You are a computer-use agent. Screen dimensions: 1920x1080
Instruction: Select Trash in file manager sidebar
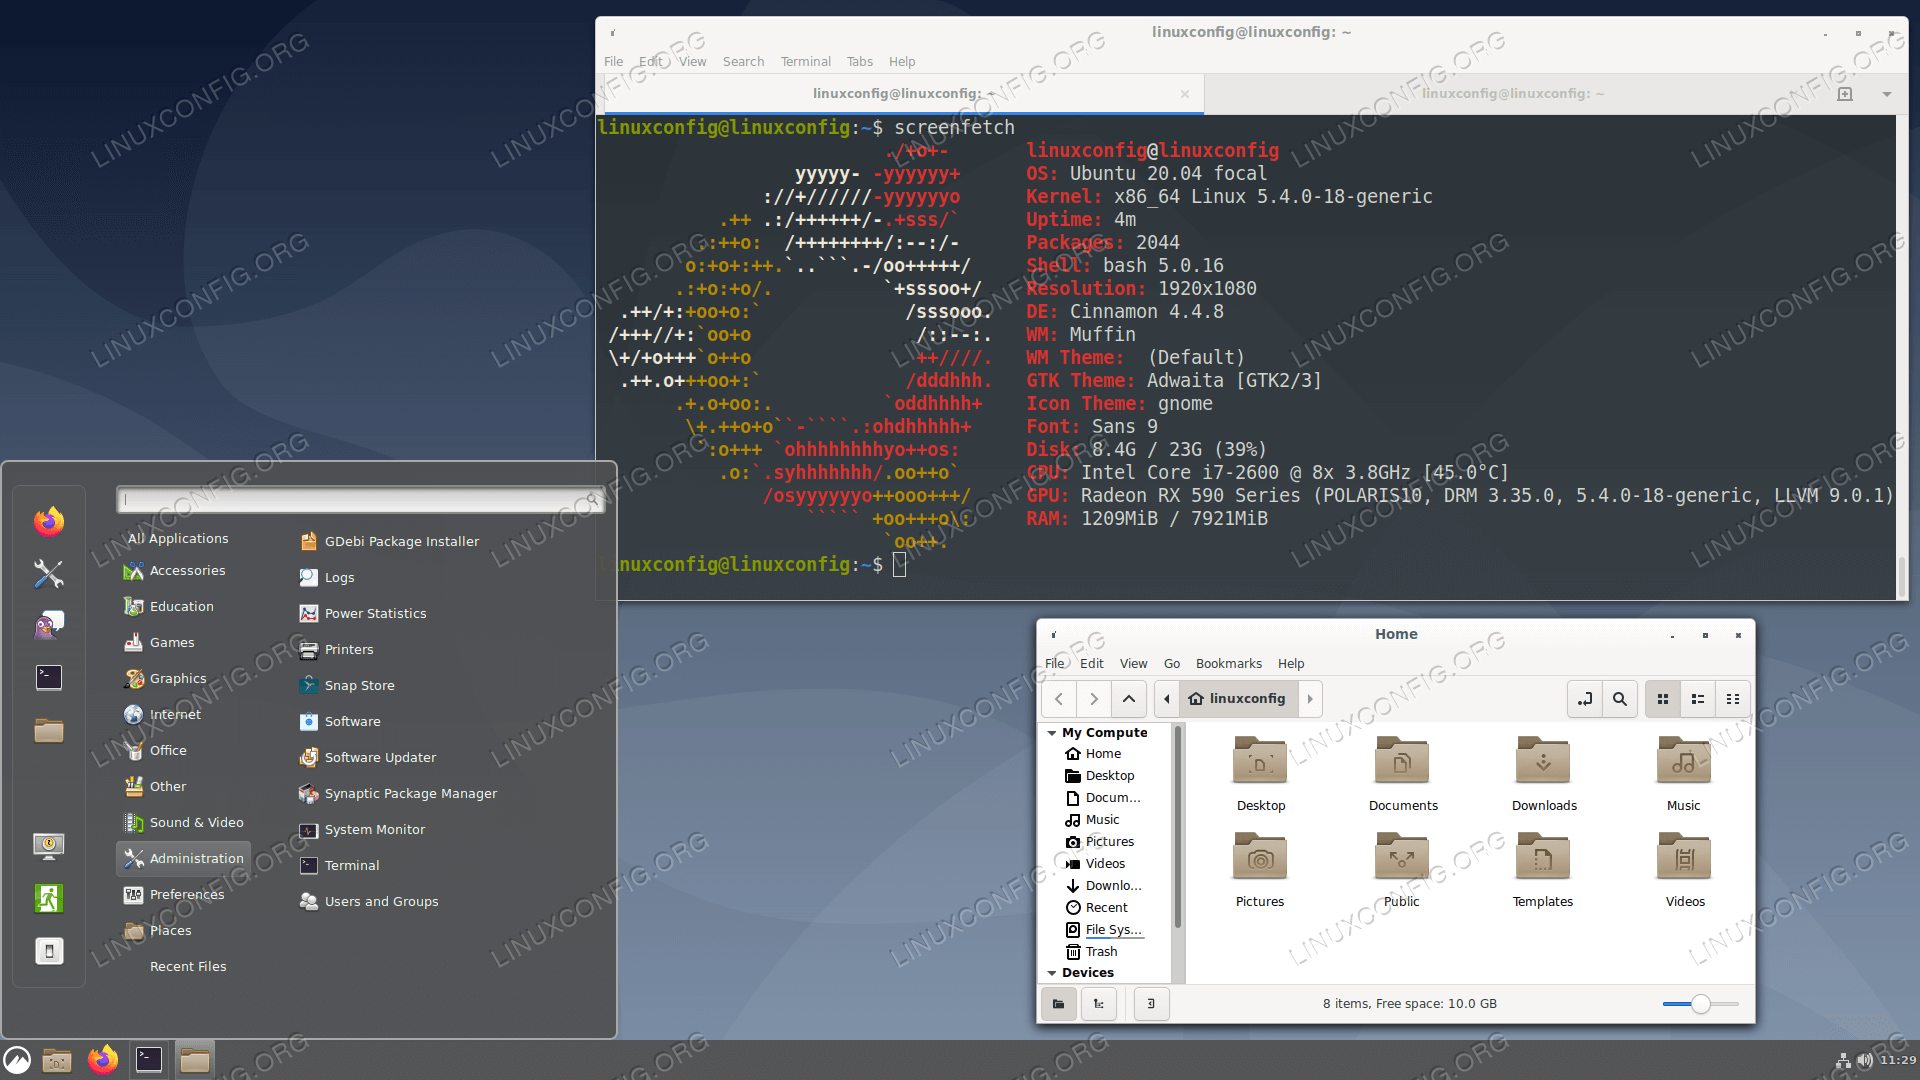pyautogui.click(x=1092, y=951)
